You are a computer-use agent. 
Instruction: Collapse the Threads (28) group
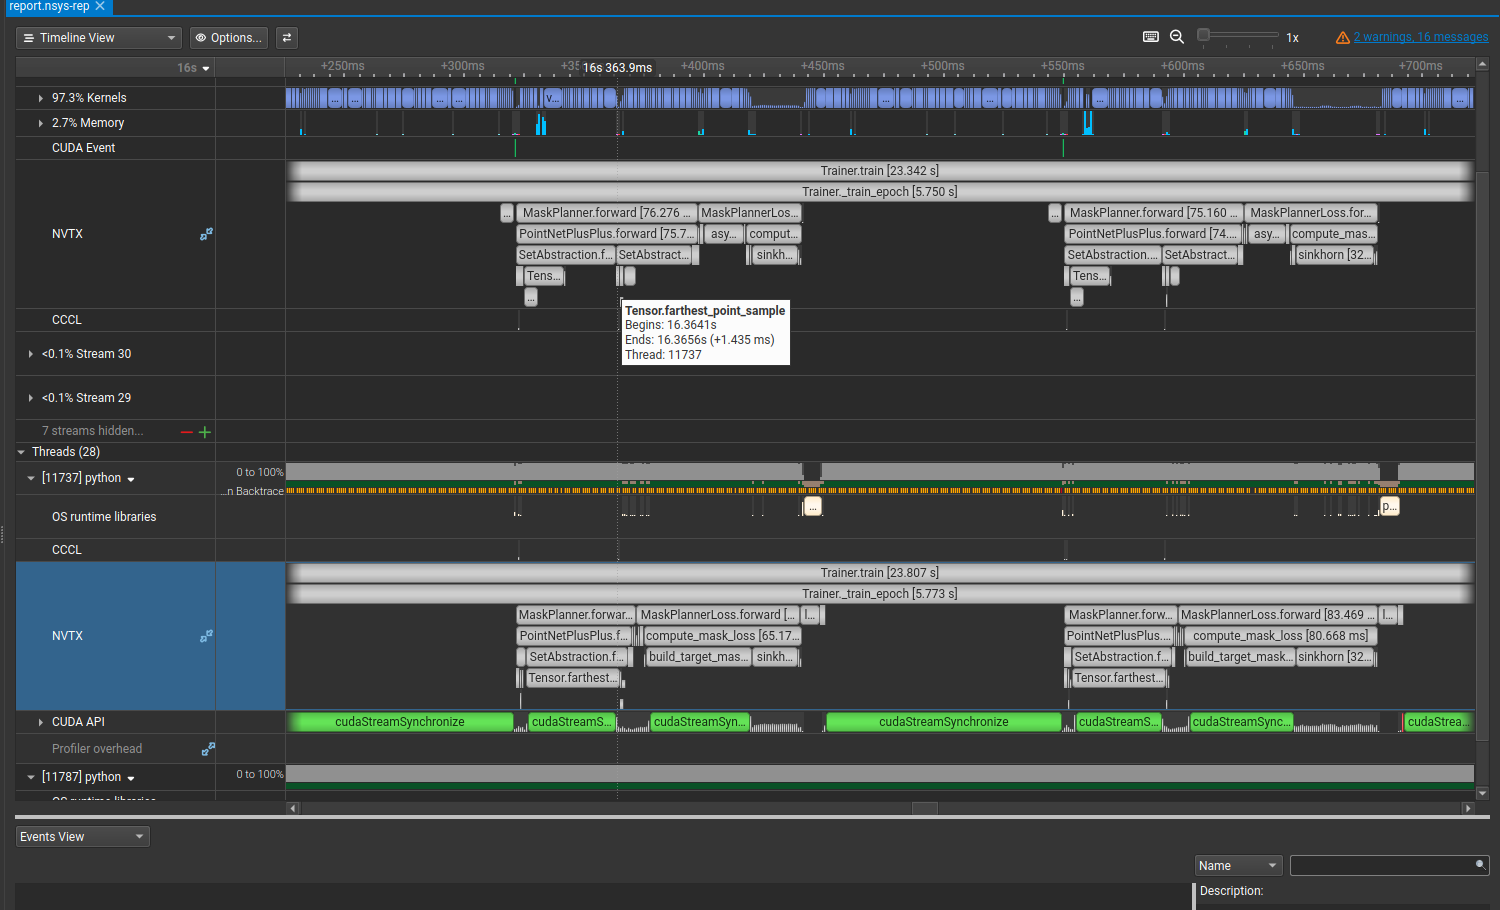21,452
